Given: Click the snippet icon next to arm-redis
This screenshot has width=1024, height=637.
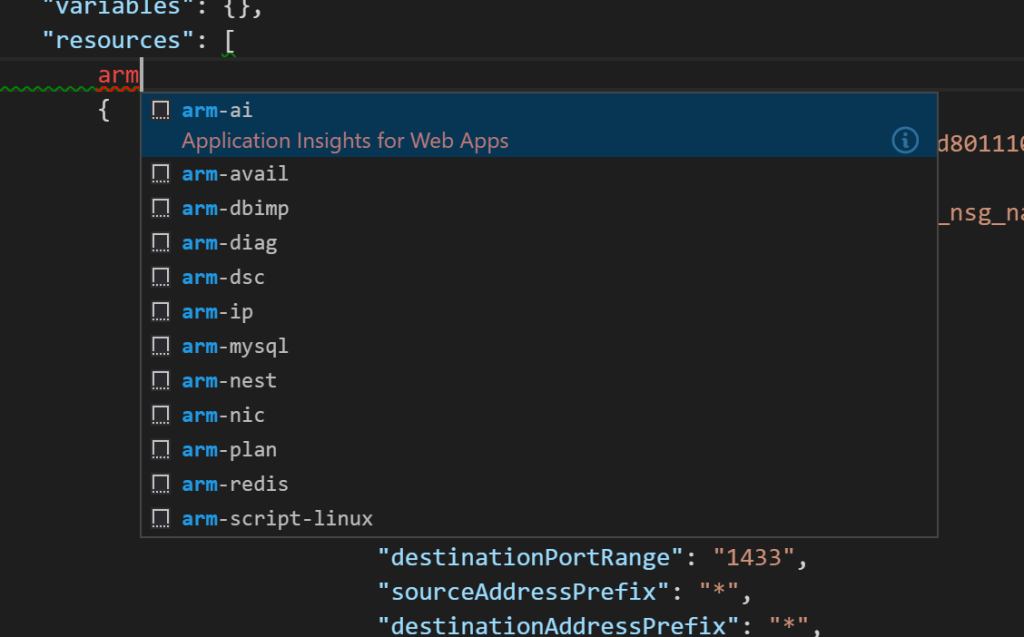Looking at the screenshot, I should pos(160,483).
